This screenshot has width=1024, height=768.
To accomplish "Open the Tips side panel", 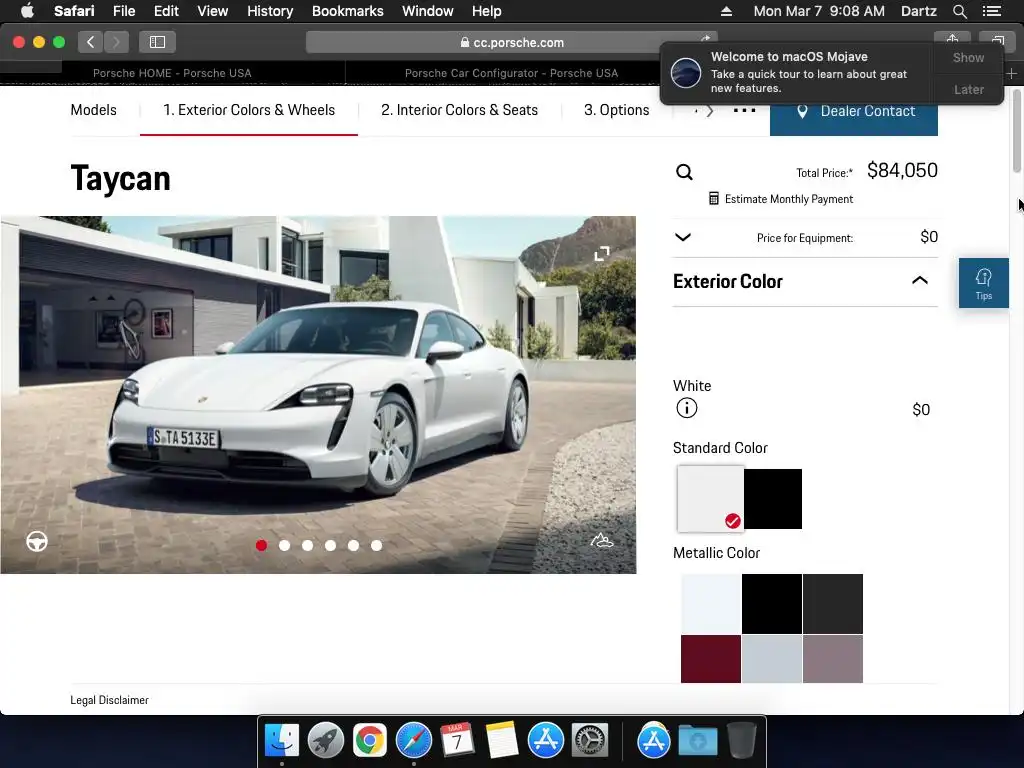I will pos(984,283).
